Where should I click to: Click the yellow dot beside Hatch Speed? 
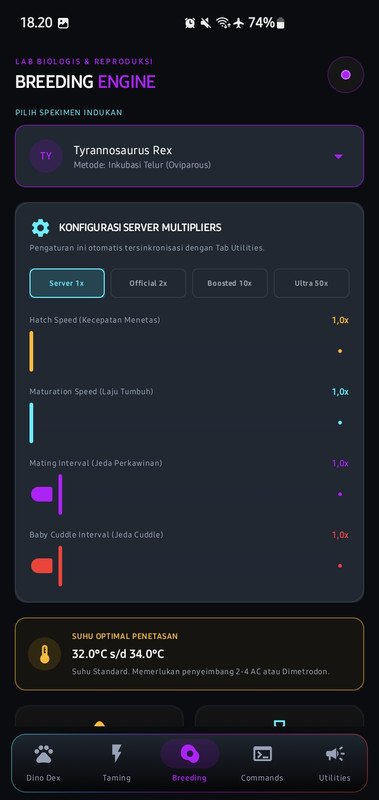[x=340, y=351]
